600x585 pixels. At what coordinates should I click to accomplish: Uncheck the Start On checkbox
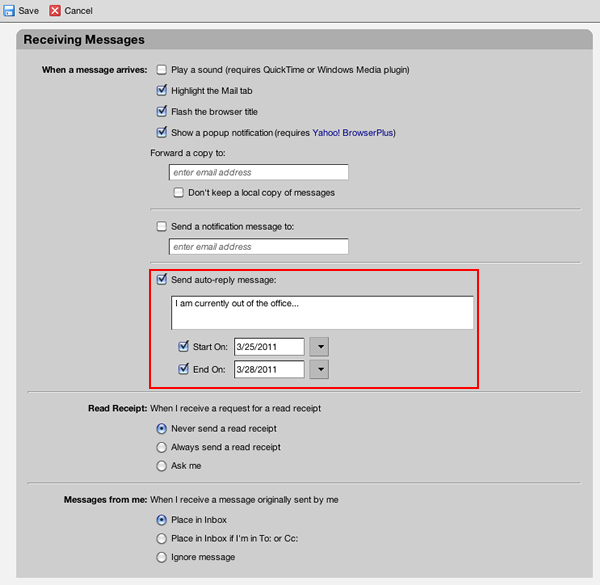183,346
